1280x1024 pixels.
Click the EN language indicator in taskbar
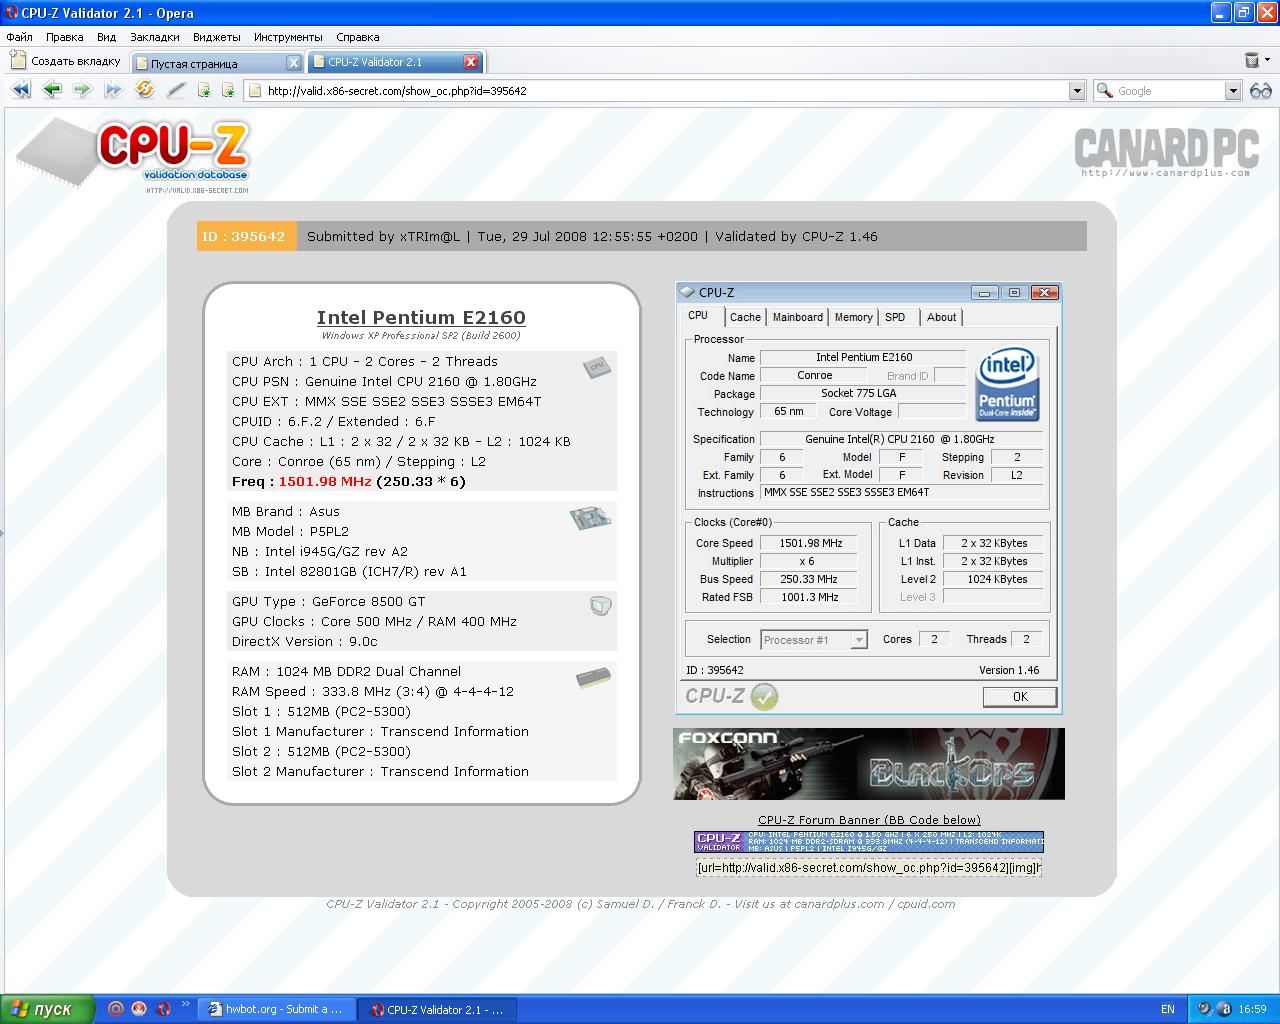click(x=1167, y=1009)
